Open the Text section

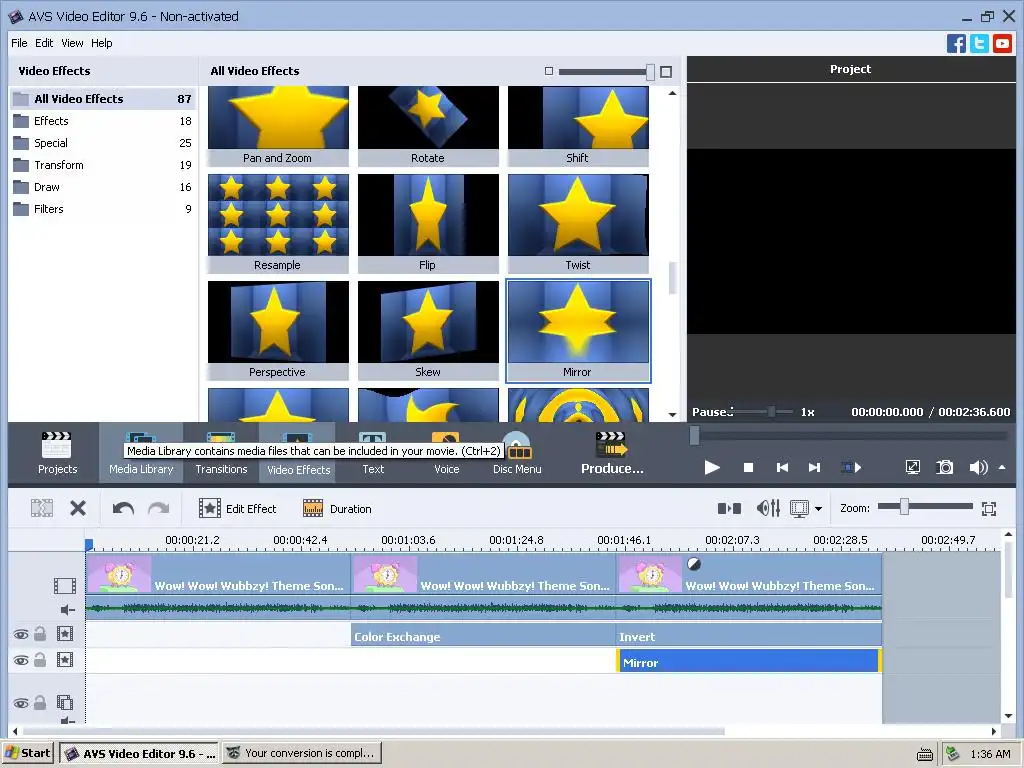click(x=373, y=453)
